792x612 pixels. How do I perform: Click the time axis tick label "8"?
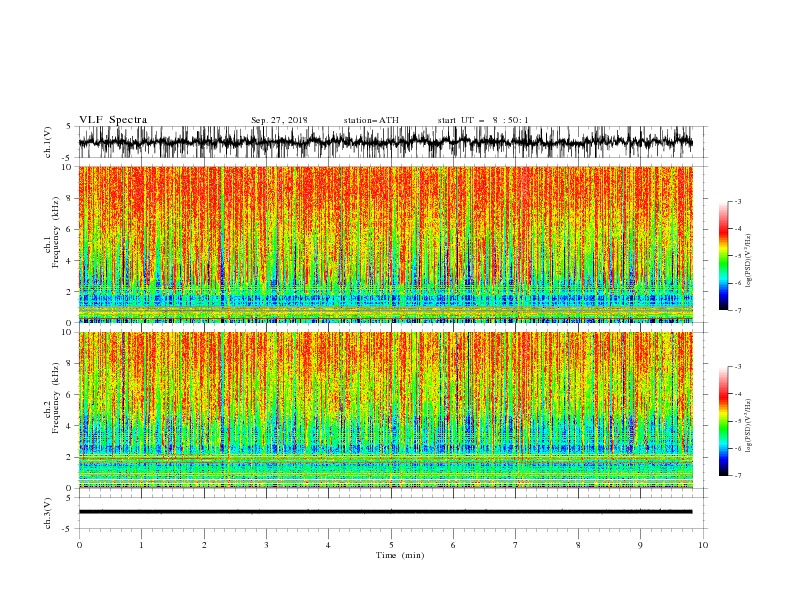578,545
